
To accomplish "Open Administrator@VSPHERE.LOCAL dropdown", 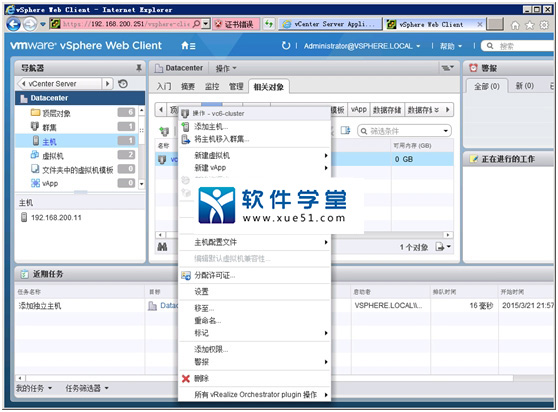I will pyautogui.click(x=362, y=46).
